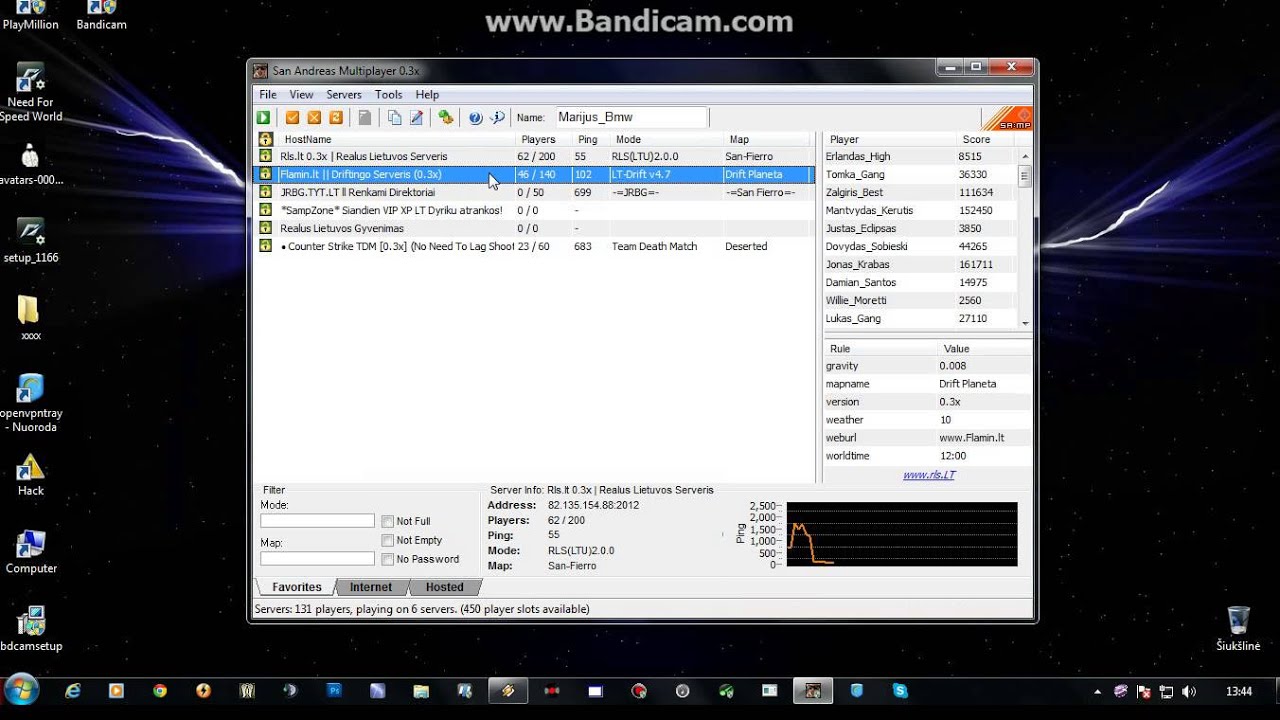The width and height of the screenshot is (1280, 720).
Task: Open Photoshop in the taskbar
Action: [334, 691]
